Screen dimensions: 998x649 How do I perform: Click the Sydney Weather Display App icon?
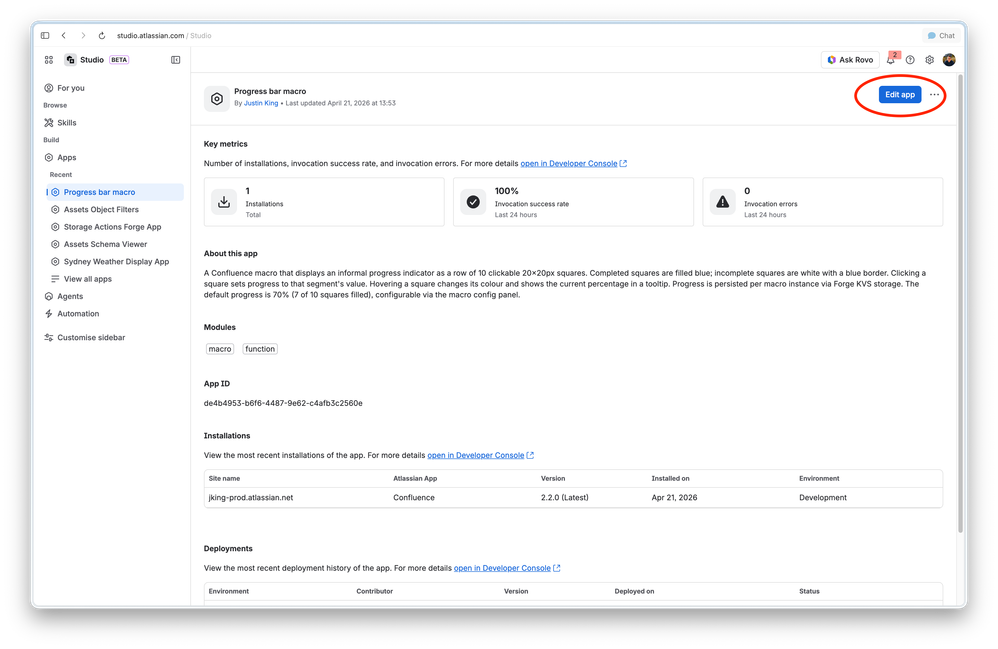pos(55,262)
